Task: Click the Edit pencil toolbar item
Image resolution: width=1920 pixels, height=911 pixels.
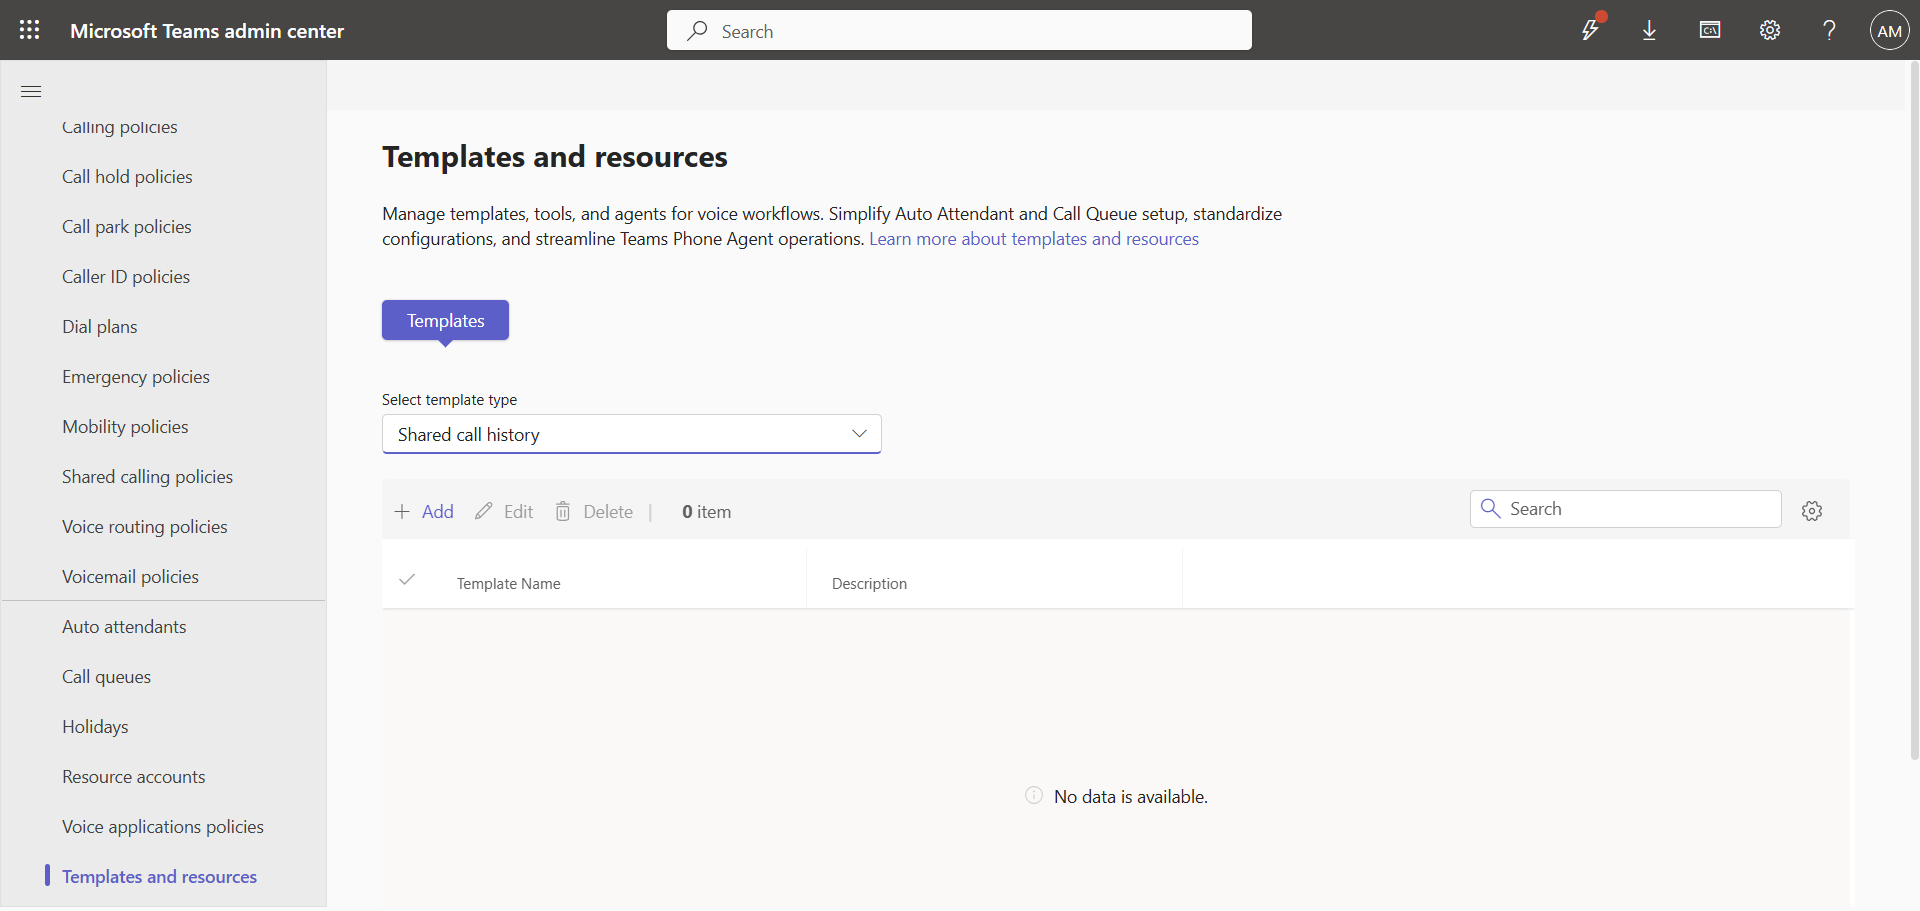Action: (x=504, y=511)
